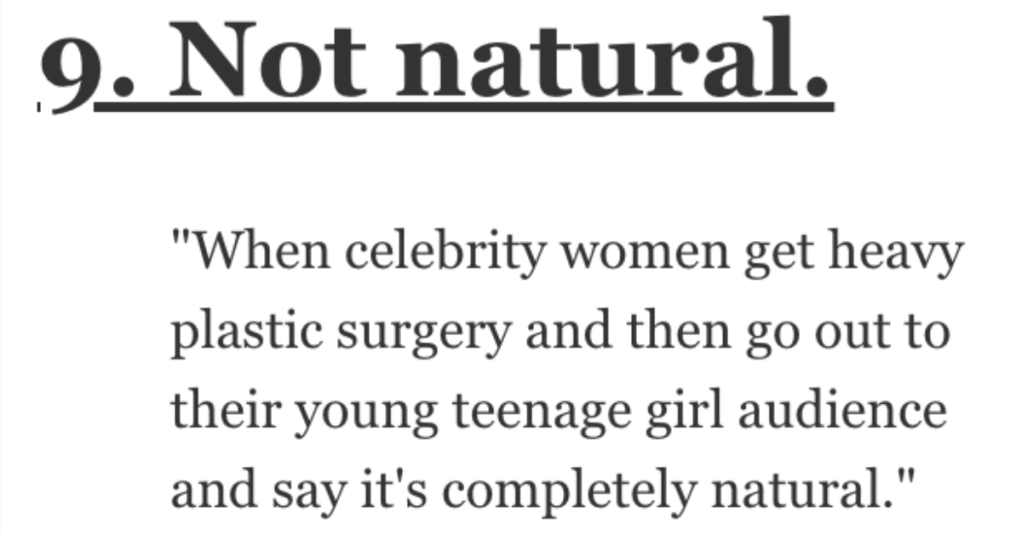Click the word "it's" in the last line
Image resolution: width=1022 pixels, height=535 pixels.
pos(394,489)
